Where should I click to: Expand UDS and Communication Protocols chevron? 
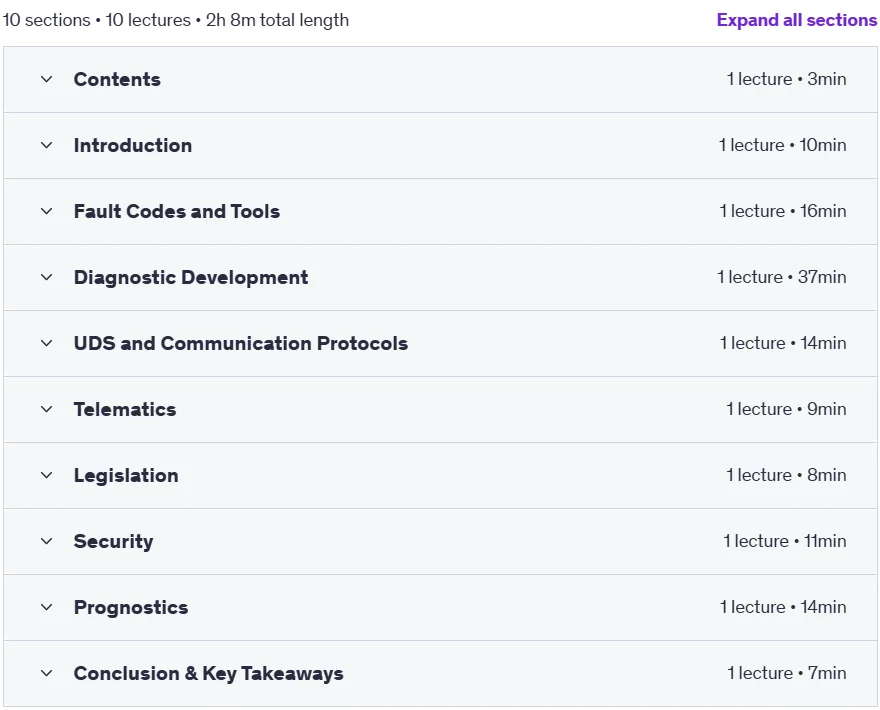47,343
